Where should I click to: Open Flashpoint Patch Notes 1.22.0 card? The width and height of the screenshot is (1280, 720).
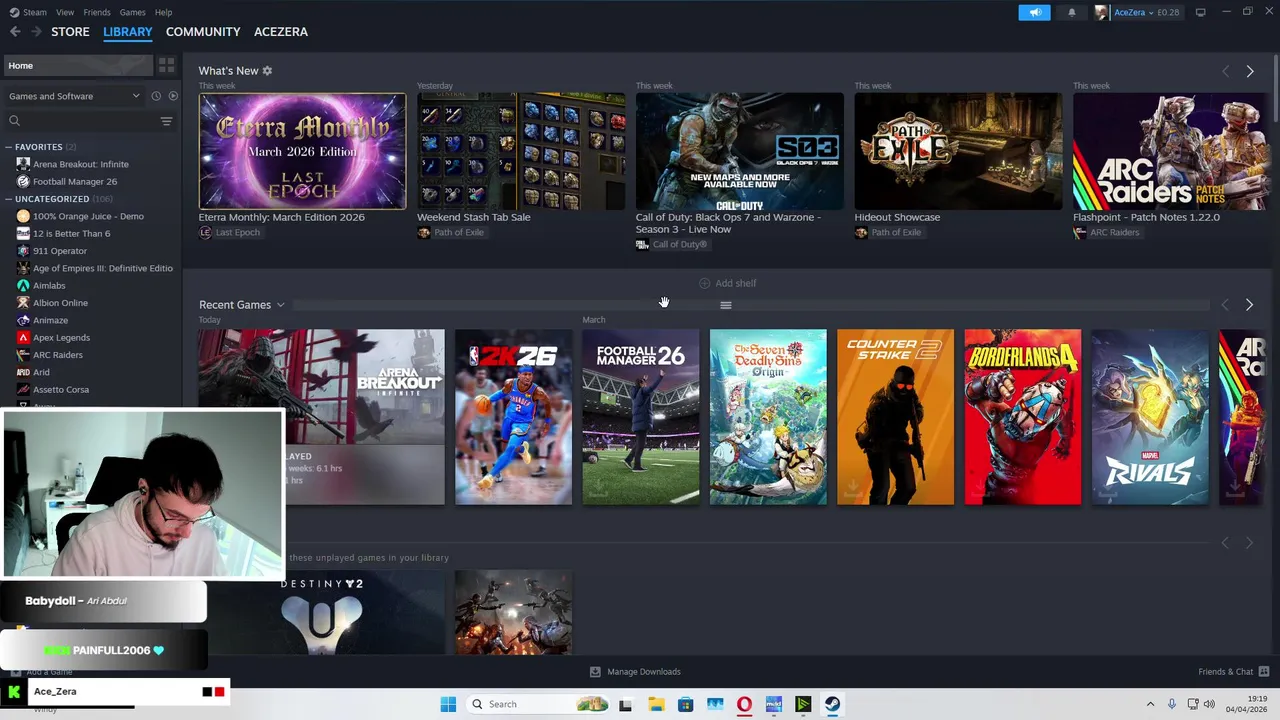point(1170,151)
